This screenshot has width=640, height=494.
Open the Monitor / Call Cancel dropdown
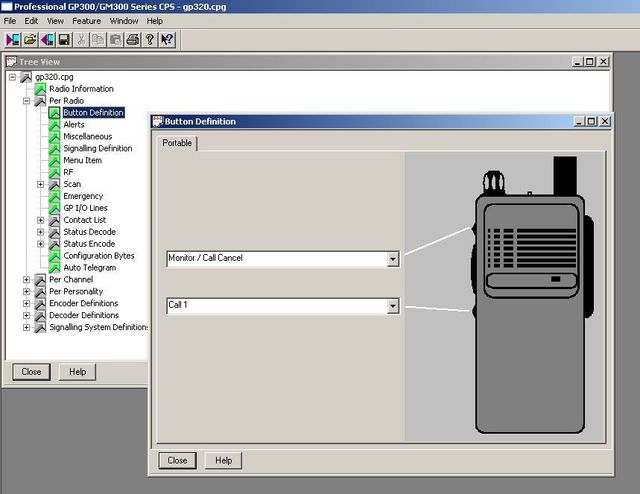pos(393,259)
